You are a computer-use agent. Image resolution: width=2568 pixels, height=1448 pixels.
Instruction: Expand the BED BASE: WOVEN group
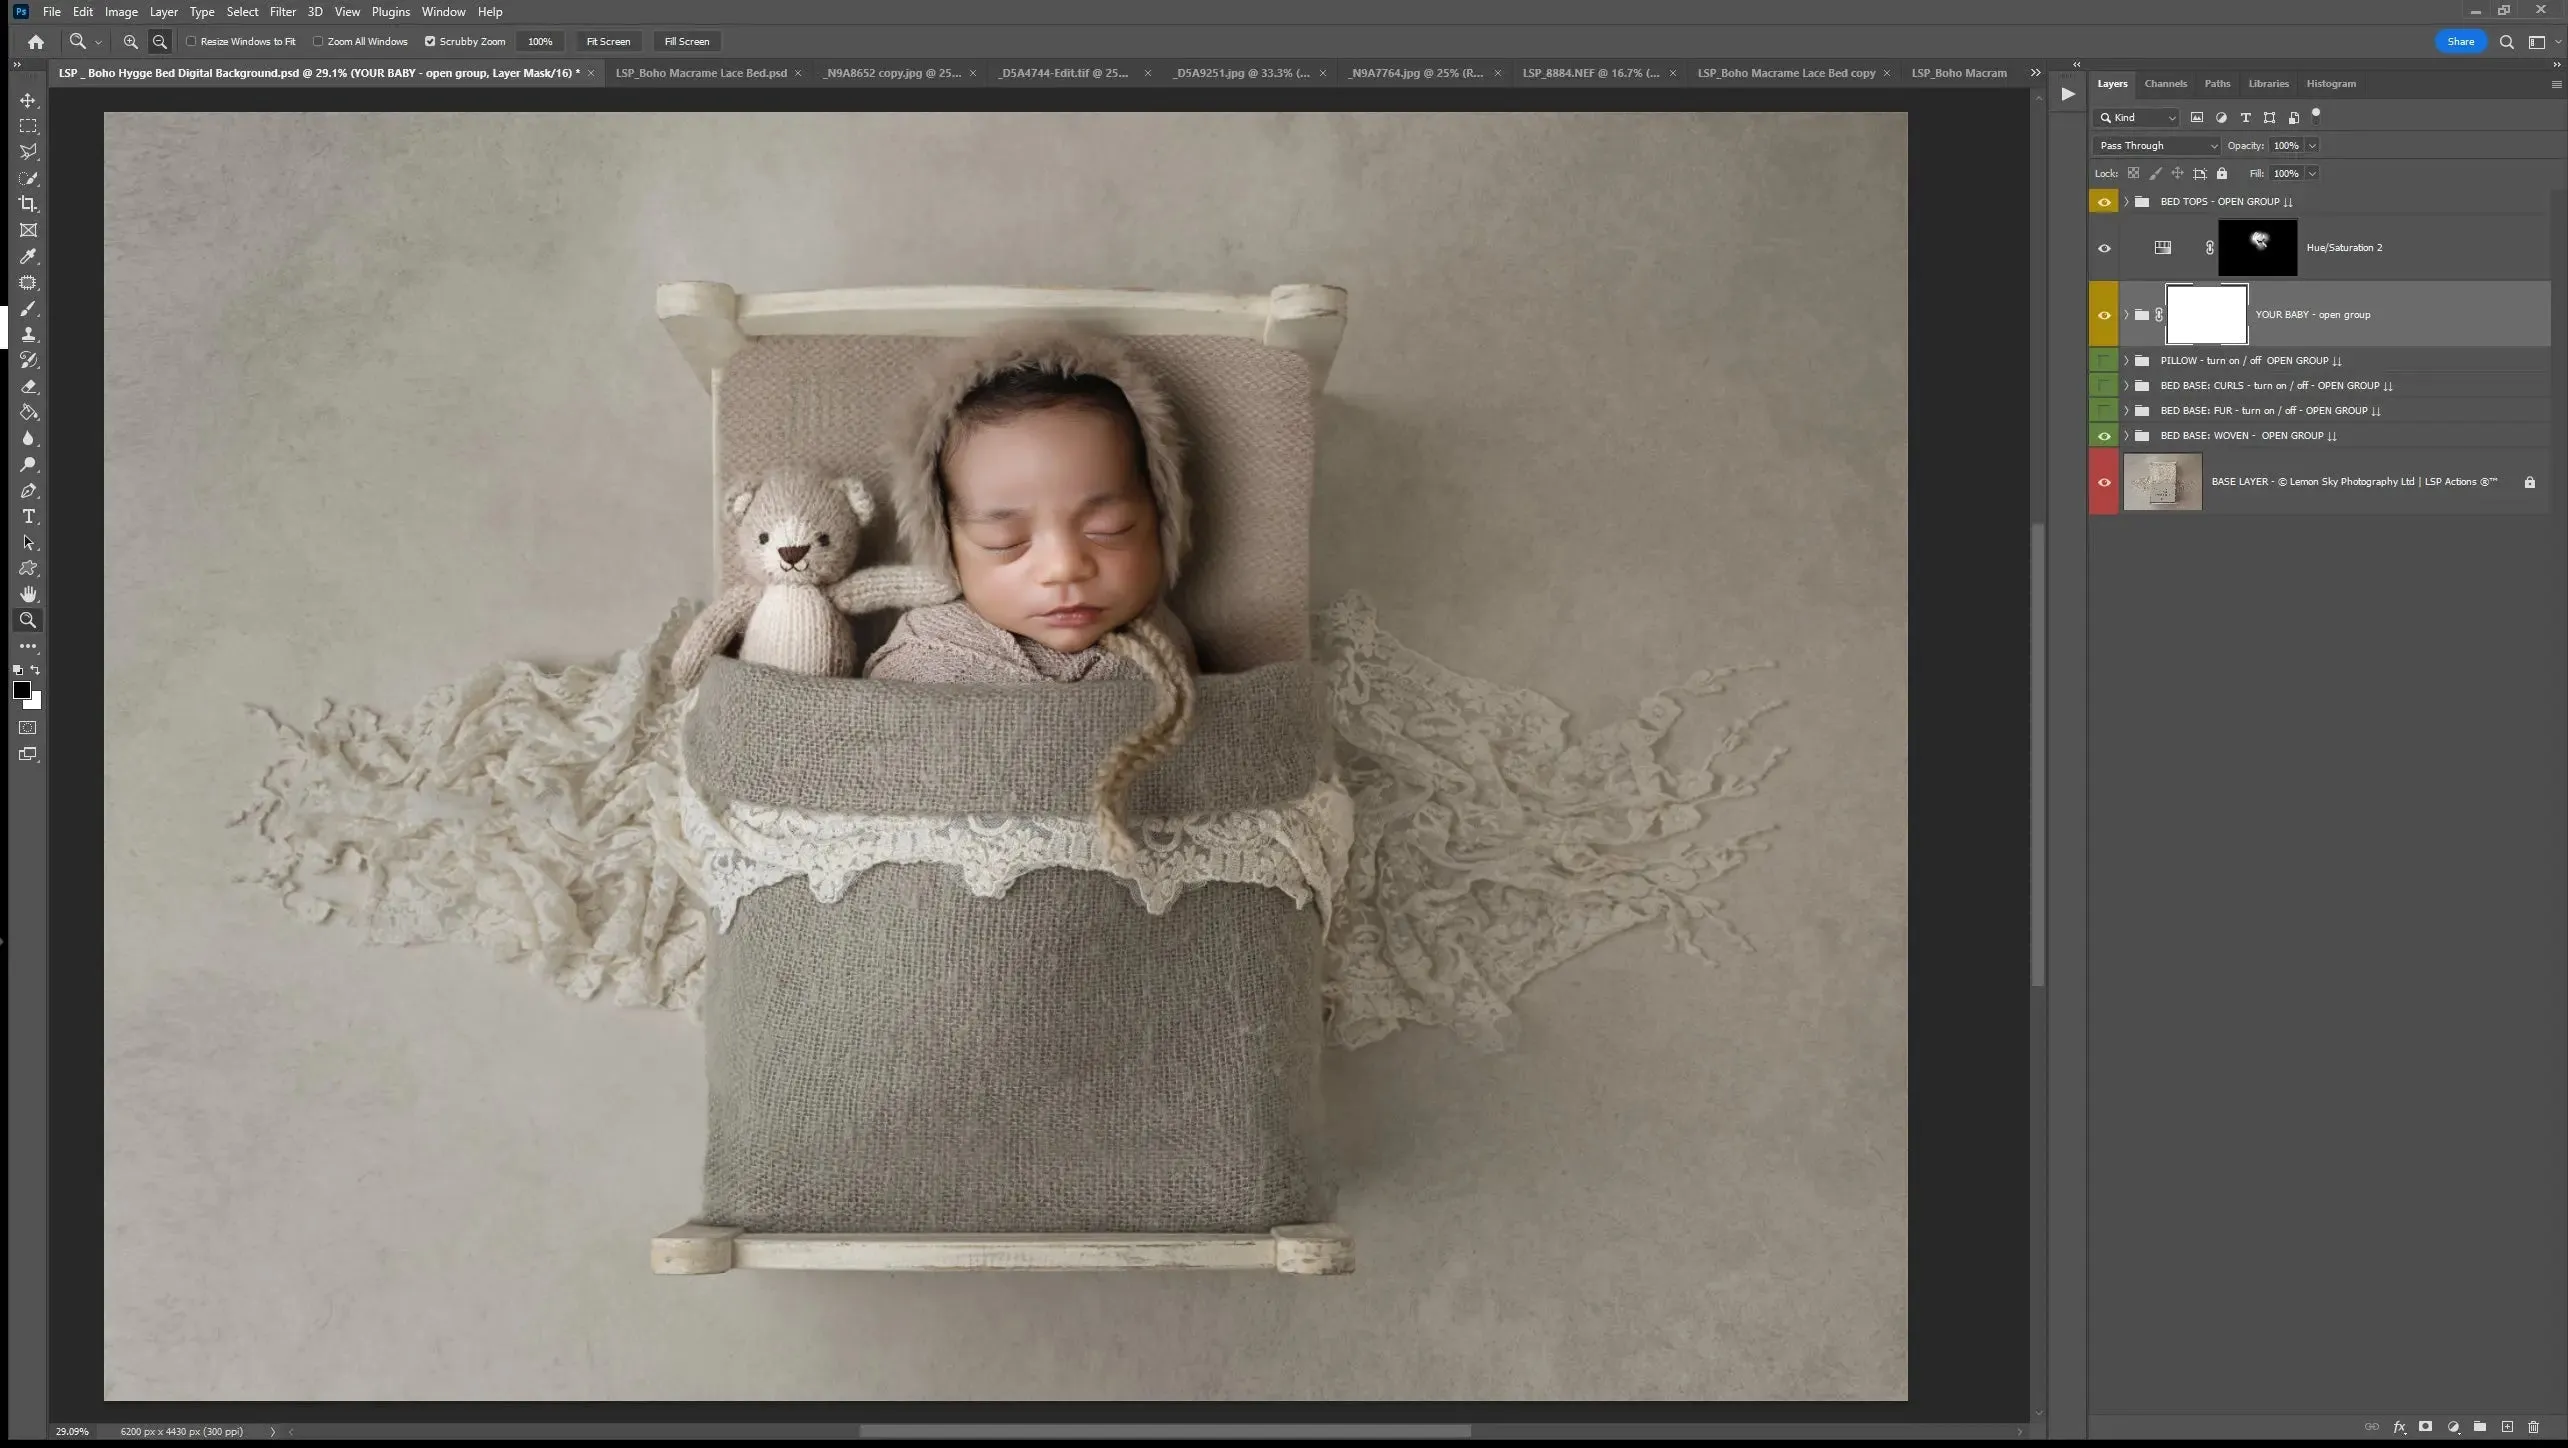click(2126, 436)
